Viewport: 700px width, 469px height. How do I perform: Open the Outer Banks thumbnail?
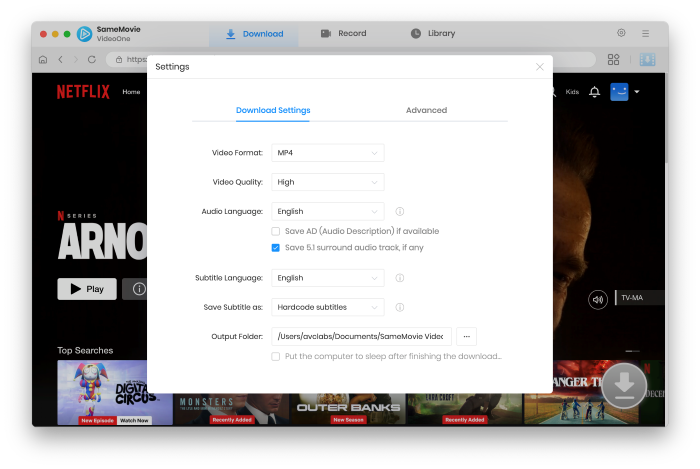tap(348, 408)
